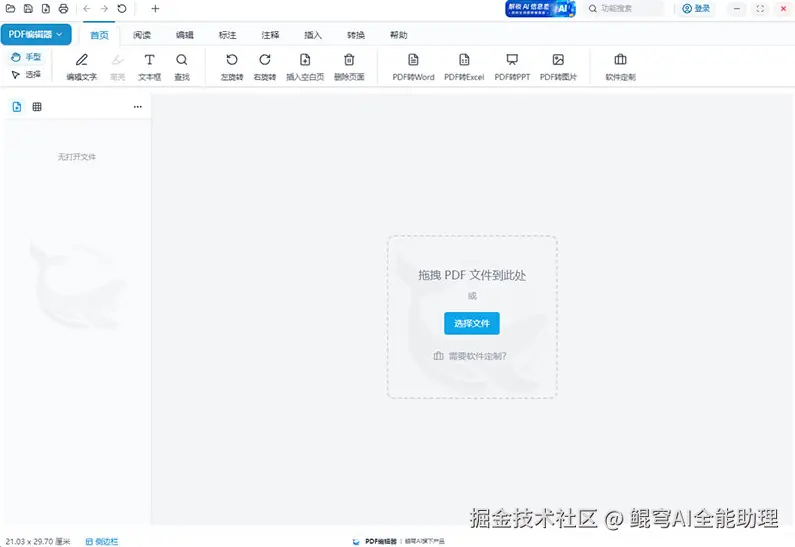Open the sidebar three-dots more menu
The image size is (795, 547).
coord(137,106)
